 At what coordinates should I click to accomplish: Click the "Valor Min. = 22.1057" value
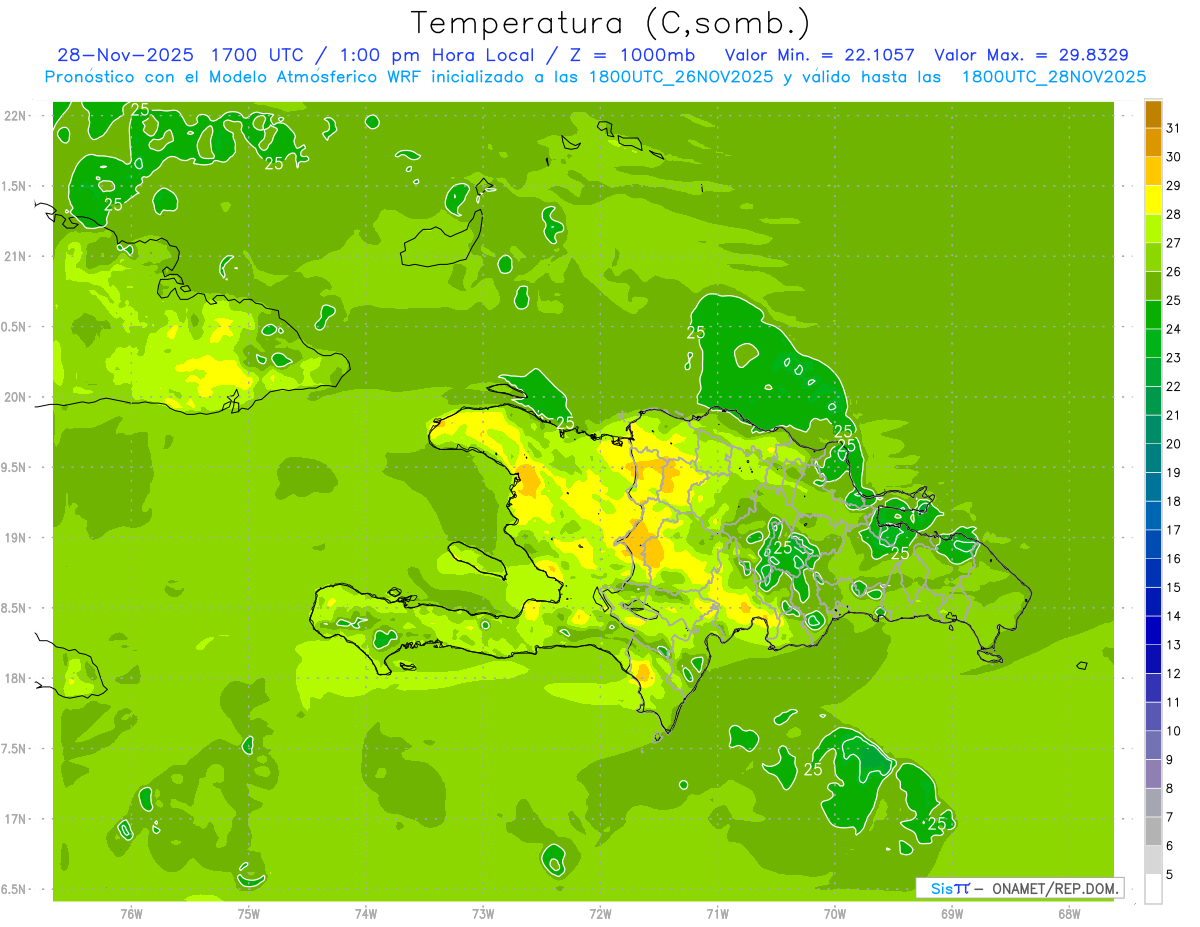pyautogui.click(x=820, y=55)
